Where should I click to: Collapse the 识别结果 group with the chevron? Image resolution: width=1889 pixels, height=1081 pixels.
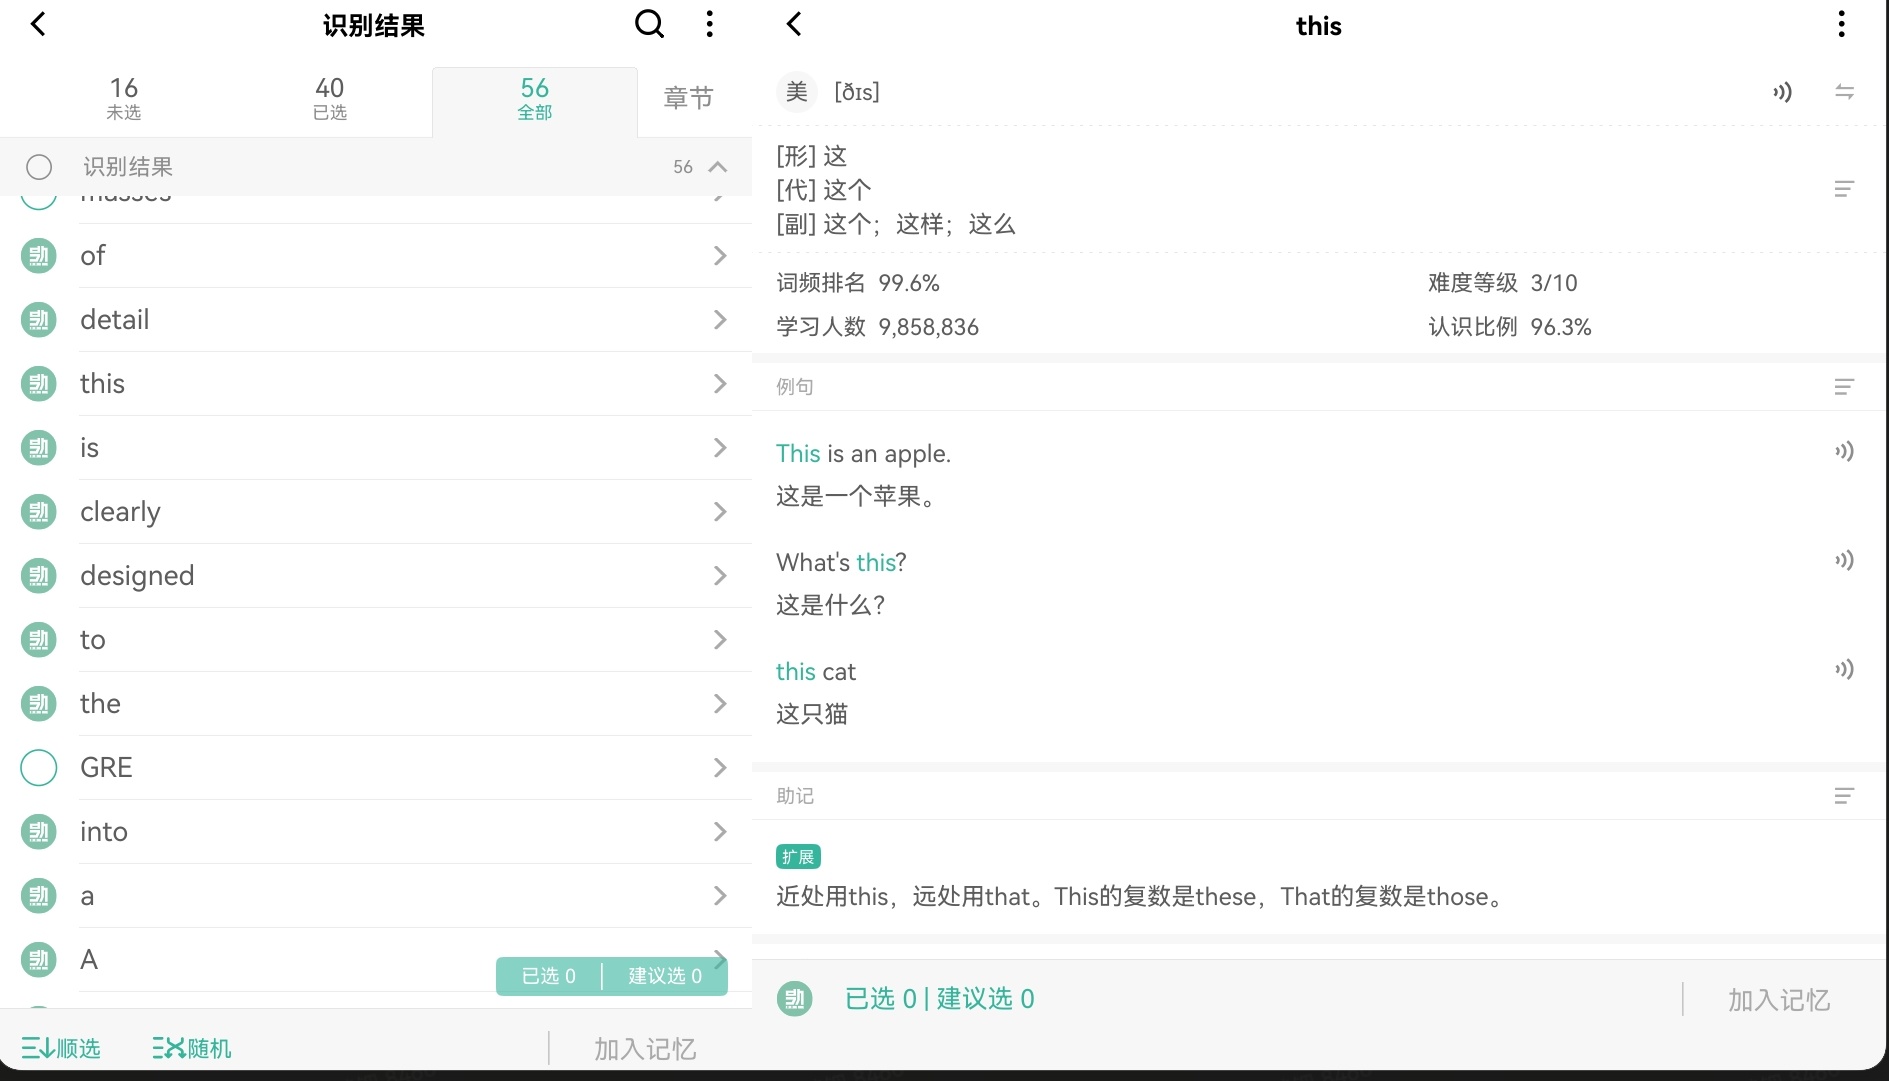(x=718, y=167)
